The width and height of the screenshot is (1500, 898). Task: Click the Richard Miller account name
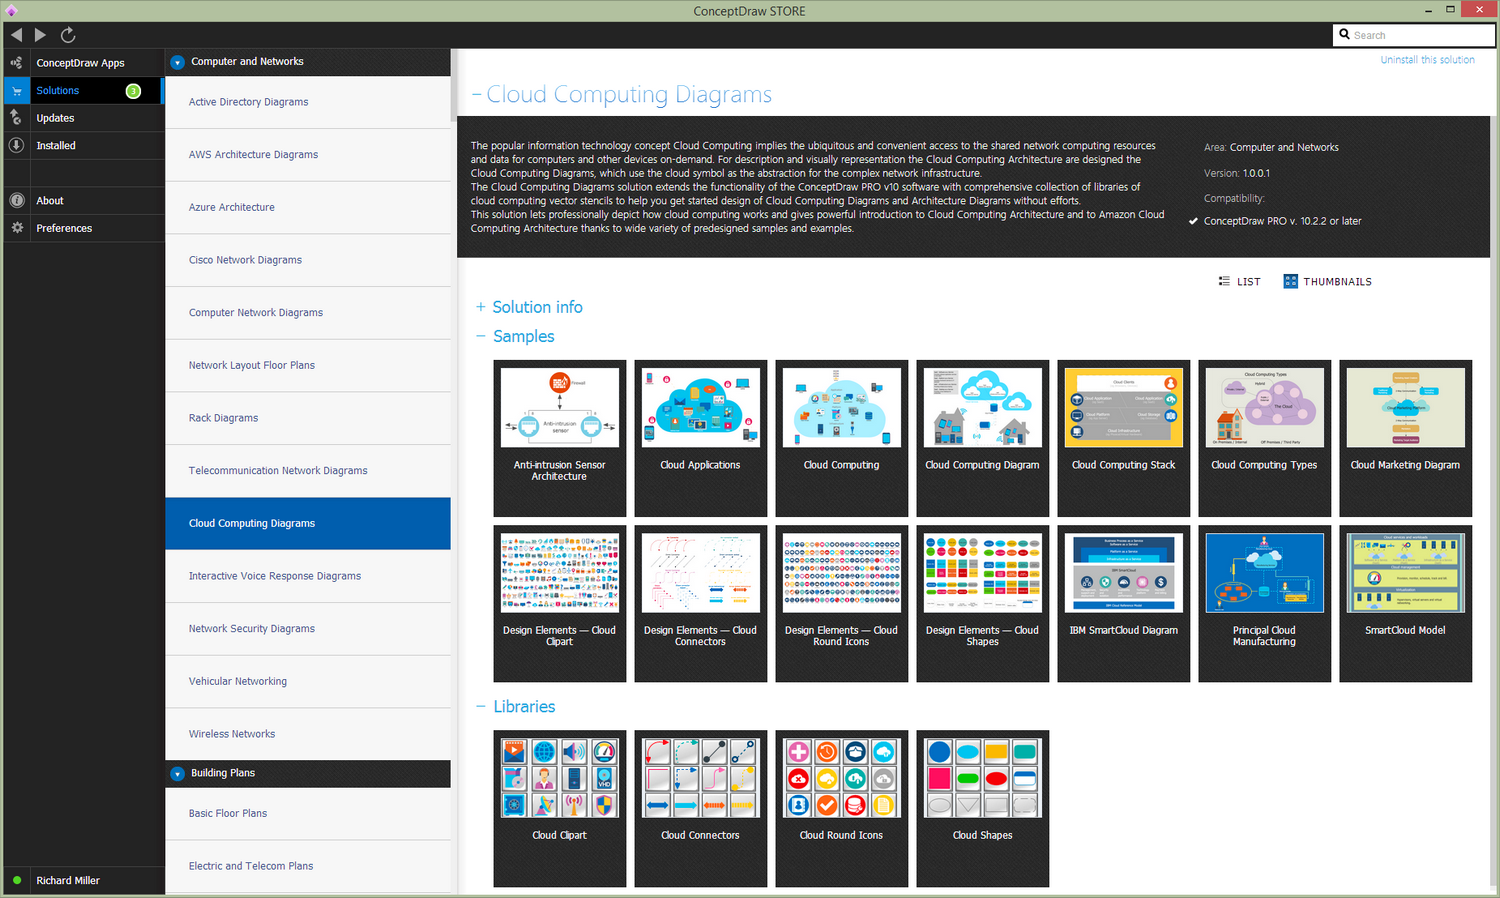[68, 881]
